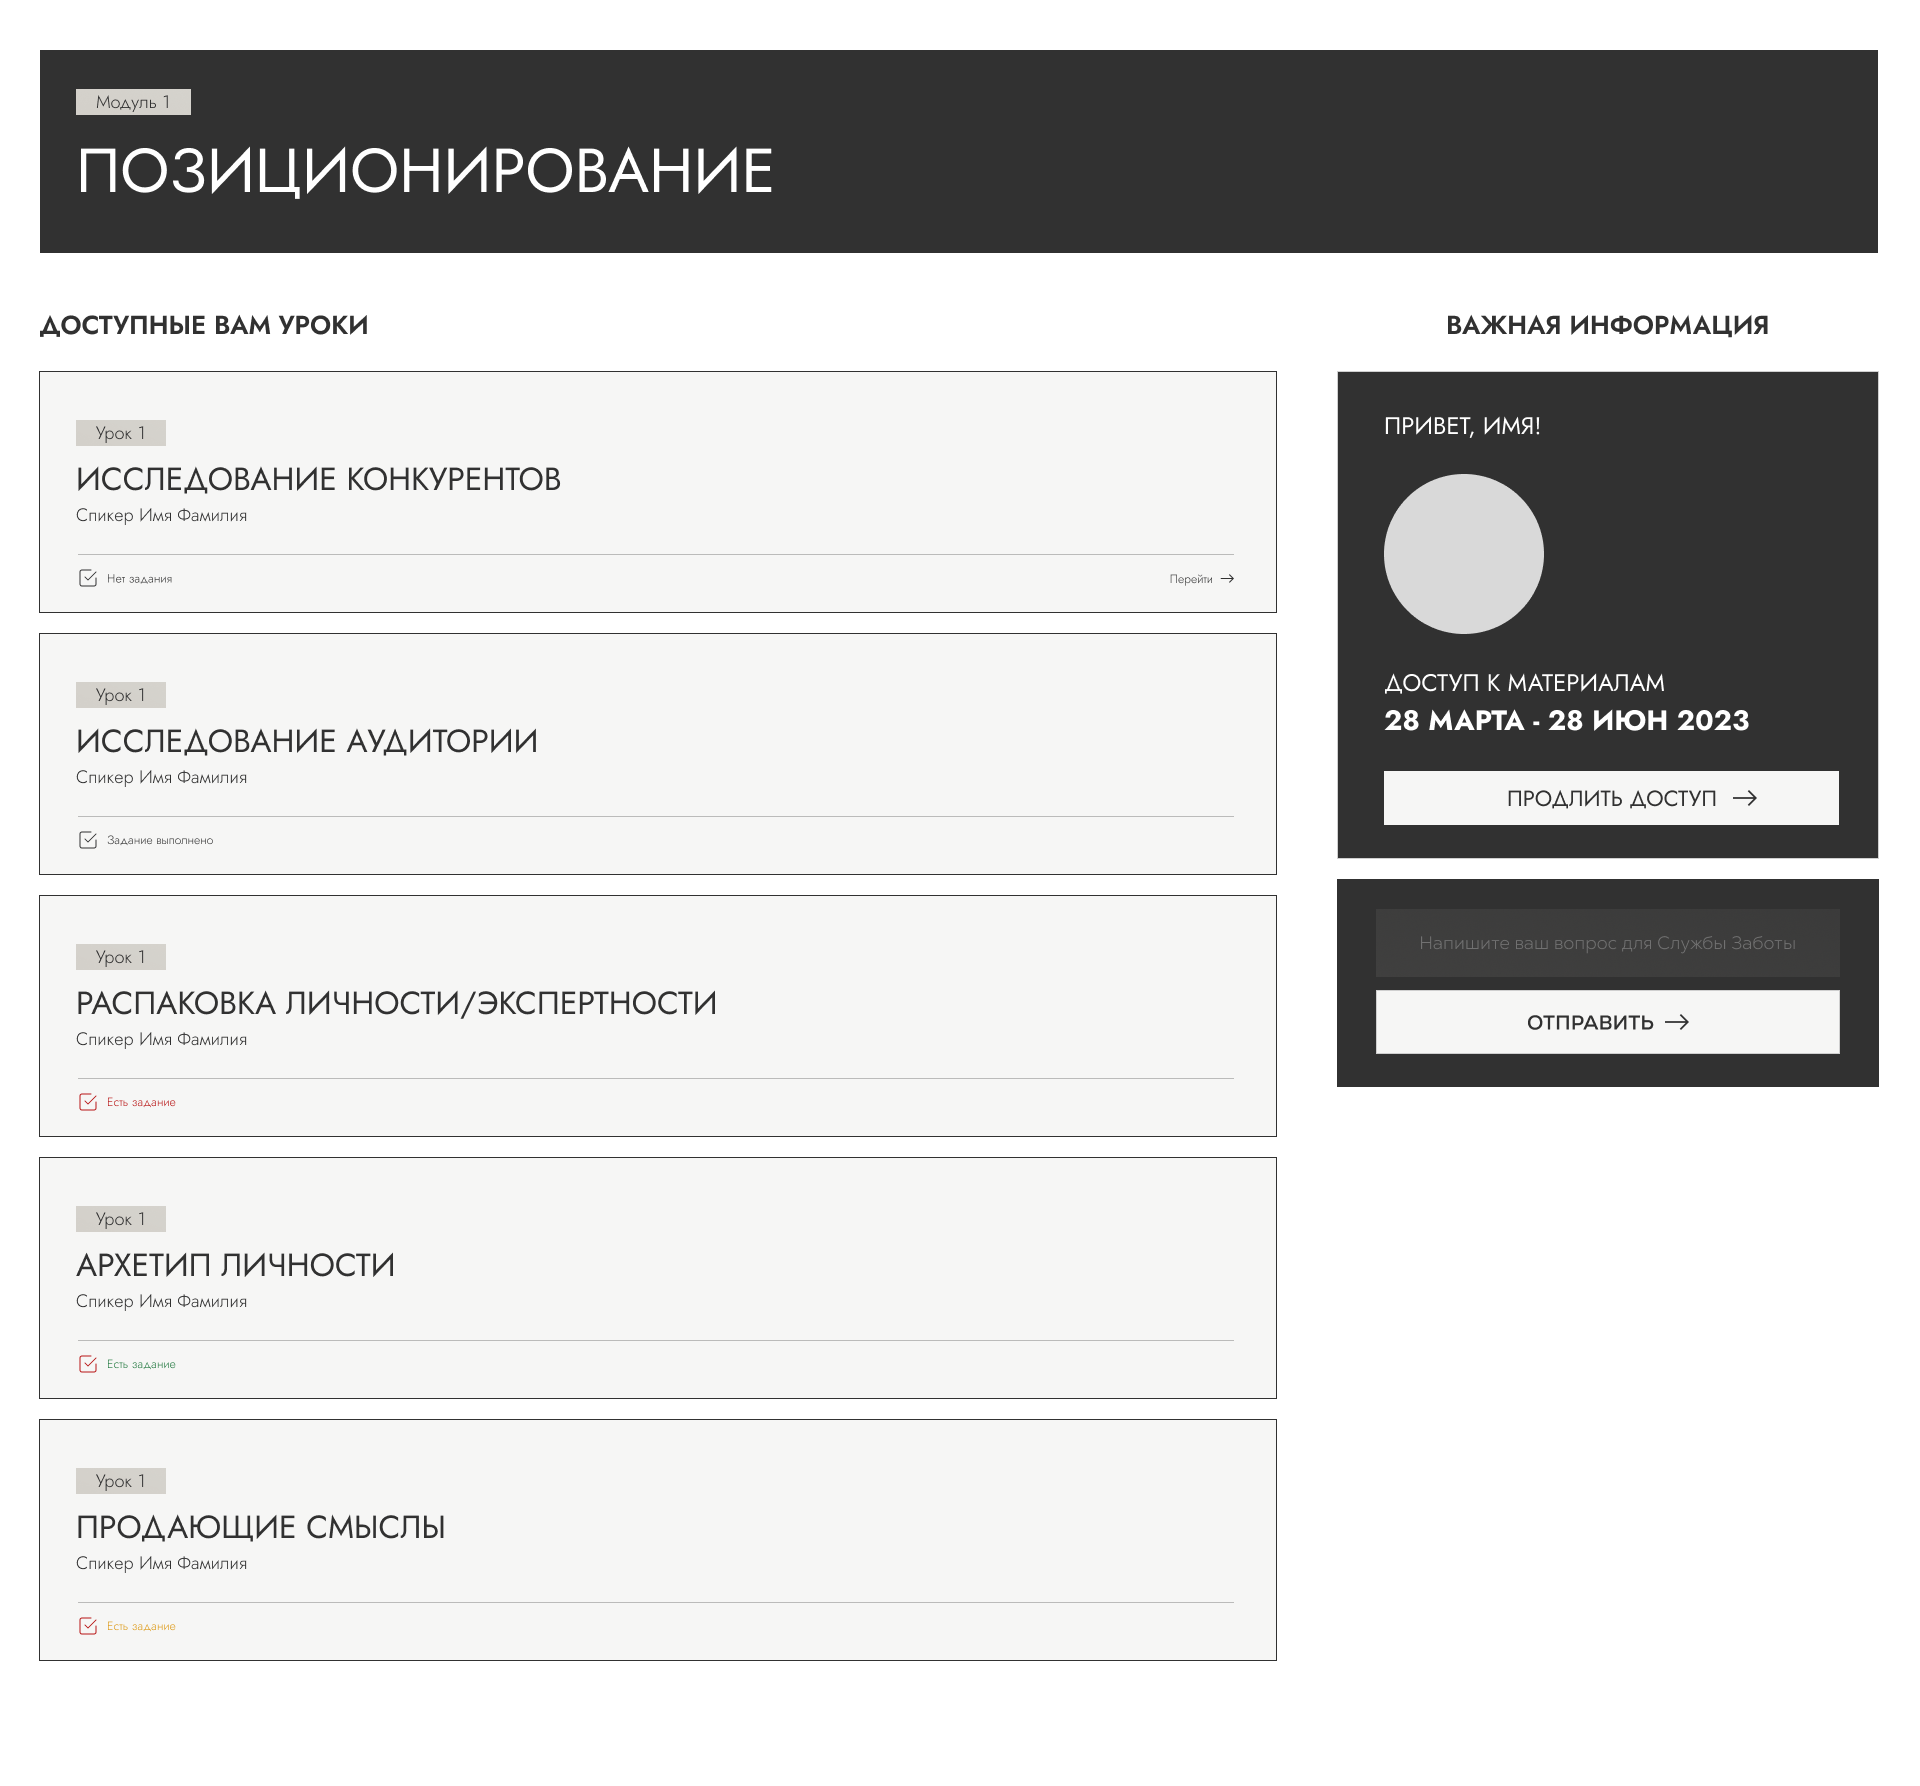
Task: Open the 'Перейти' link in first lesson
Action: [1191, 579]
